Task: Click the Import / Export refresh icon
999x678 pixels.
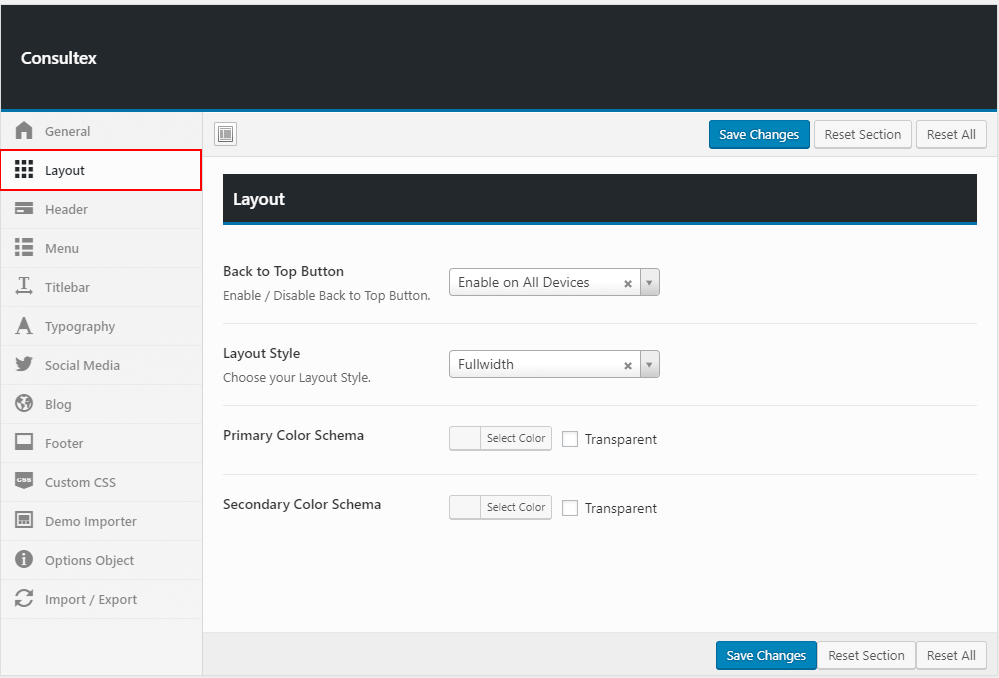Action: click(24, 599)
